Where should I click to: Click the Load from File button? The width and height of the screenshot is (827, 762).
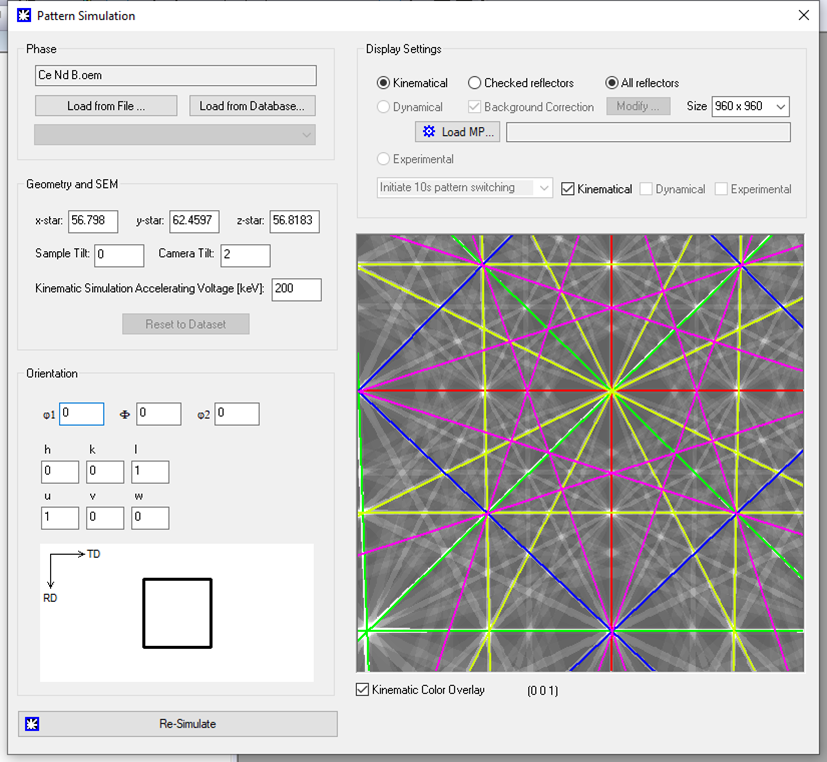(105, 105)
